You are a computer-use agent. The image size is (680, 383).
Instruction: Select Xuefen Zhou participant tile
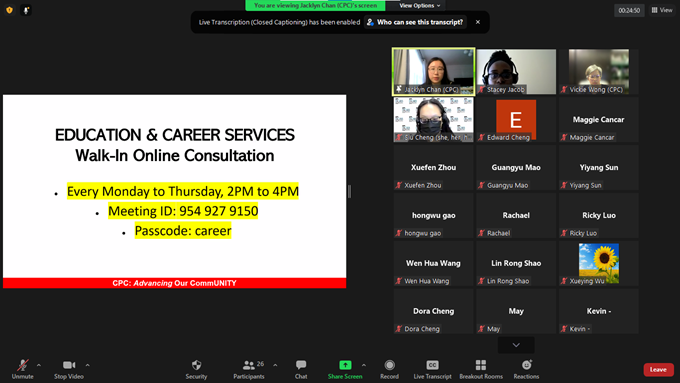point(433,167)
